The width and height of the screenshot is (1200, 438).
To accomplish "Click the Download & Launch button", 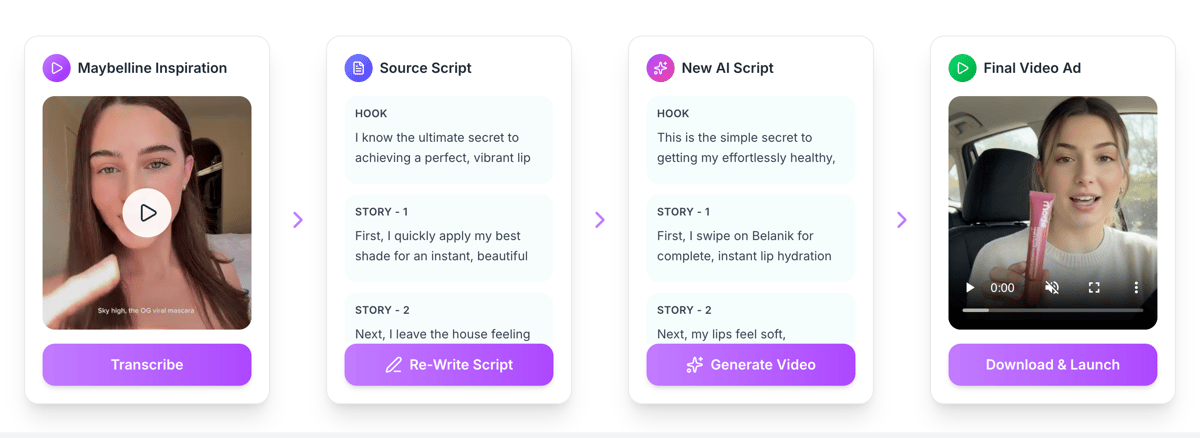I will point(1053,365).
